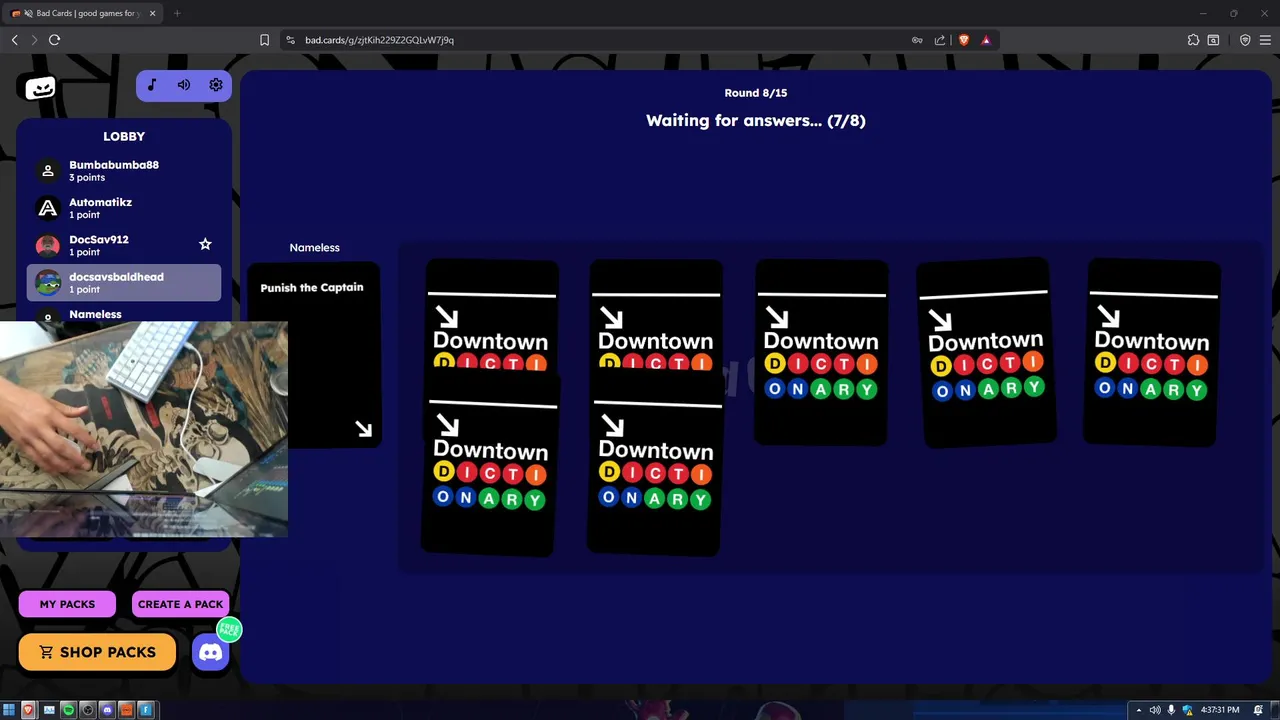Click CREATE A PACK button

click(180, 604)
